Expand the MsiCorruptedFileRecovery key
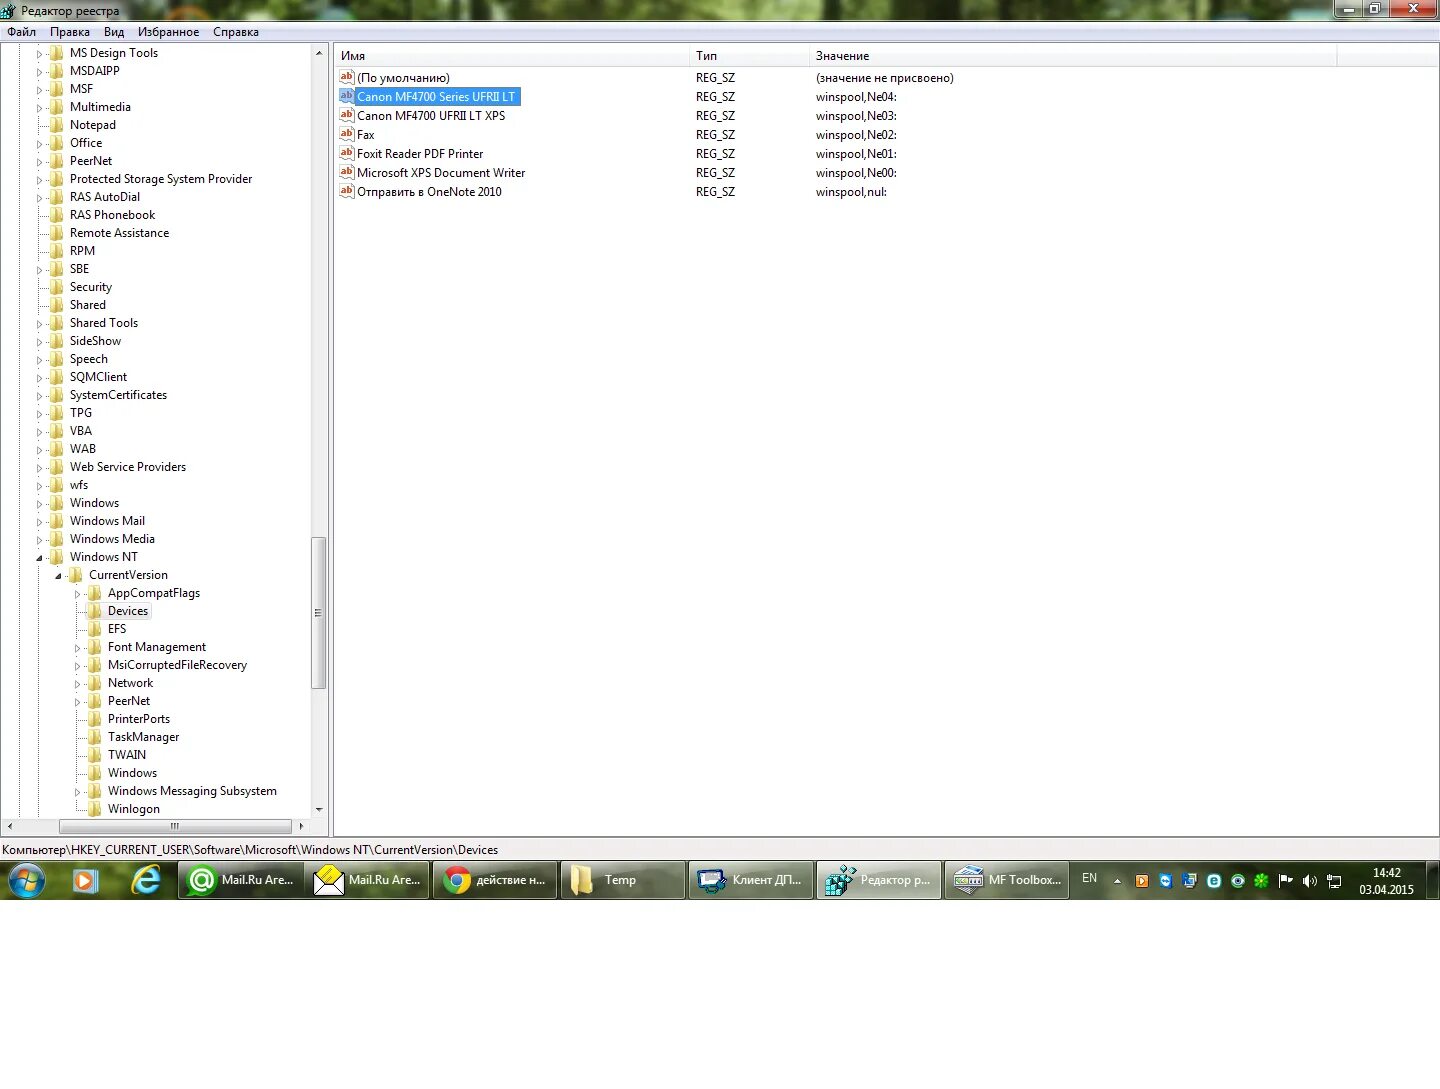Screen dimensions: 1440x1089 [77, 666]
